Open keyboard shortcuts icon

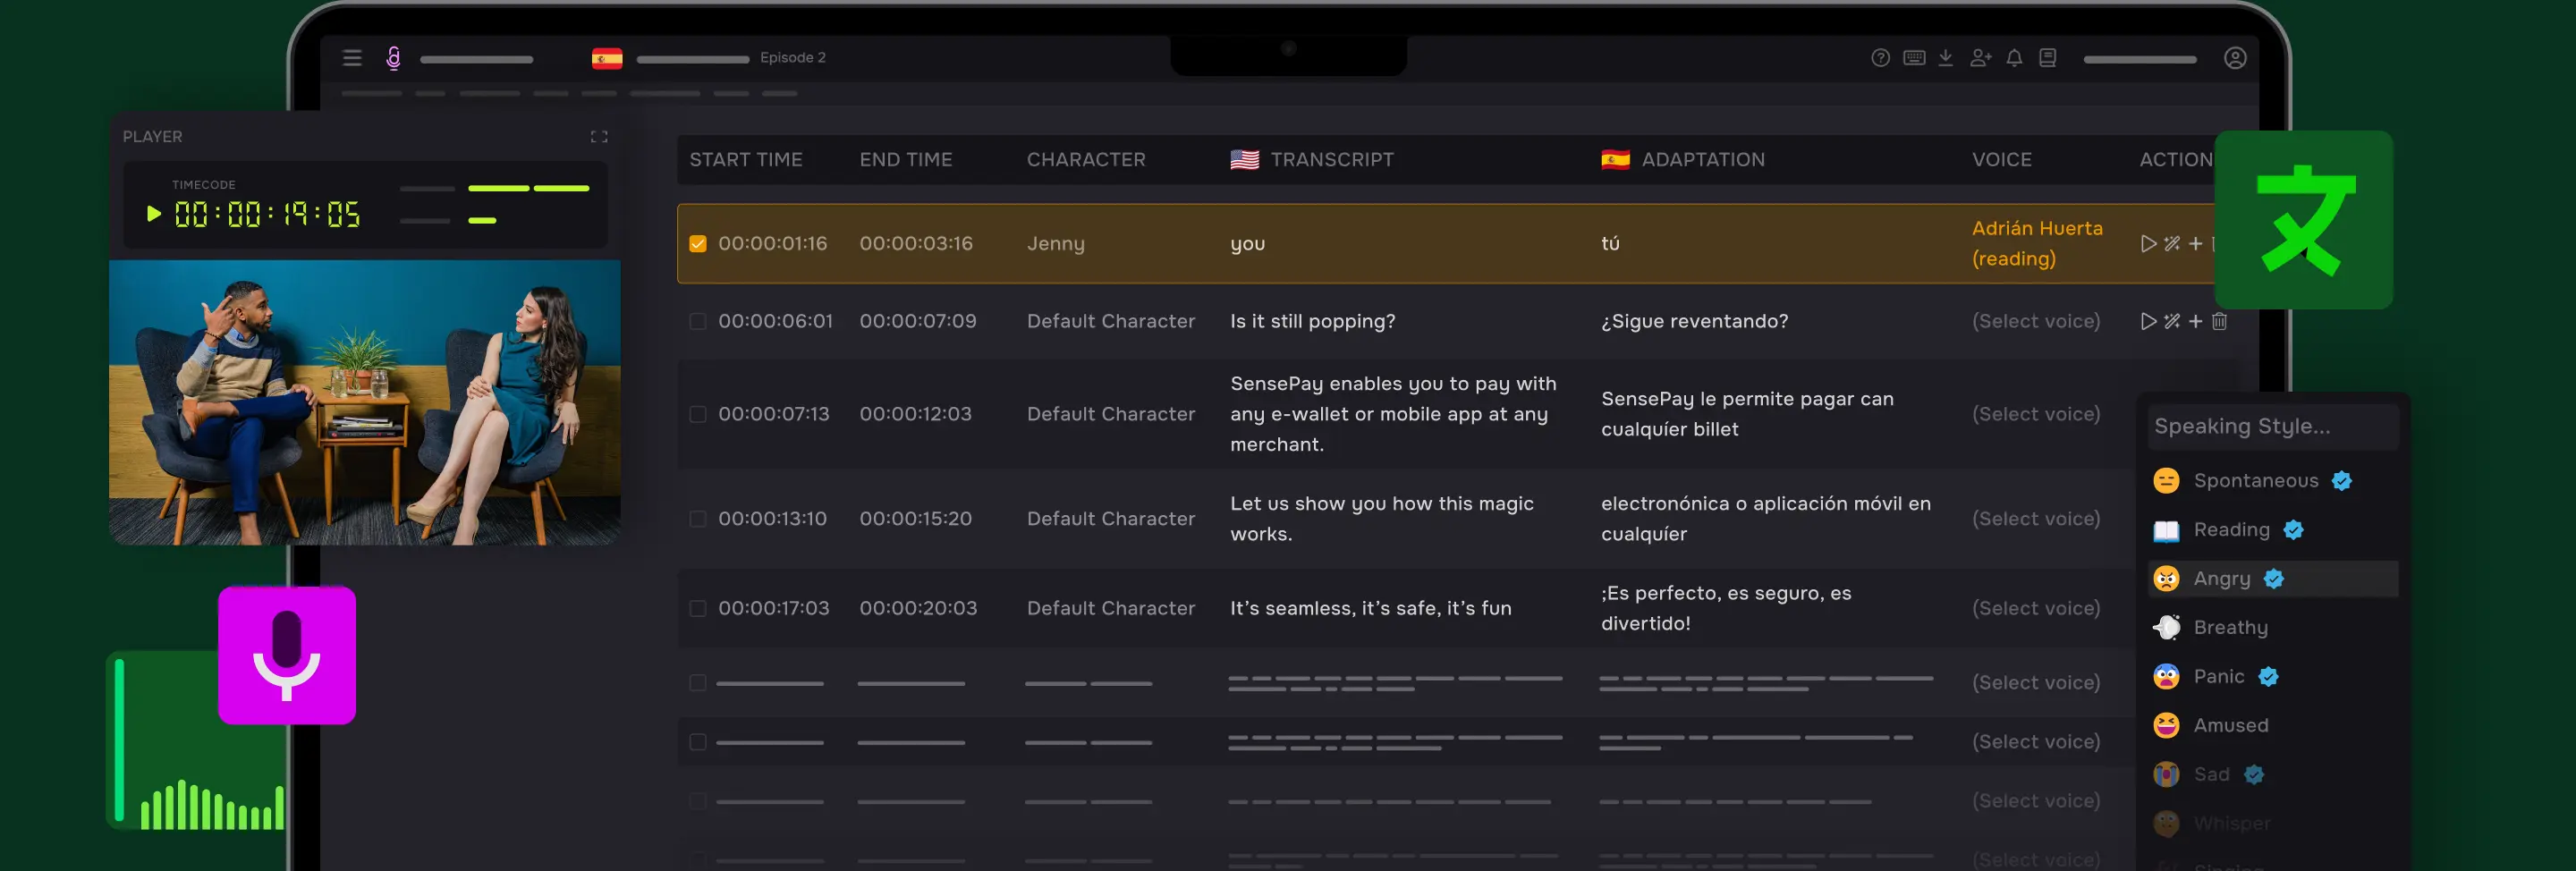pos(1914,58)
